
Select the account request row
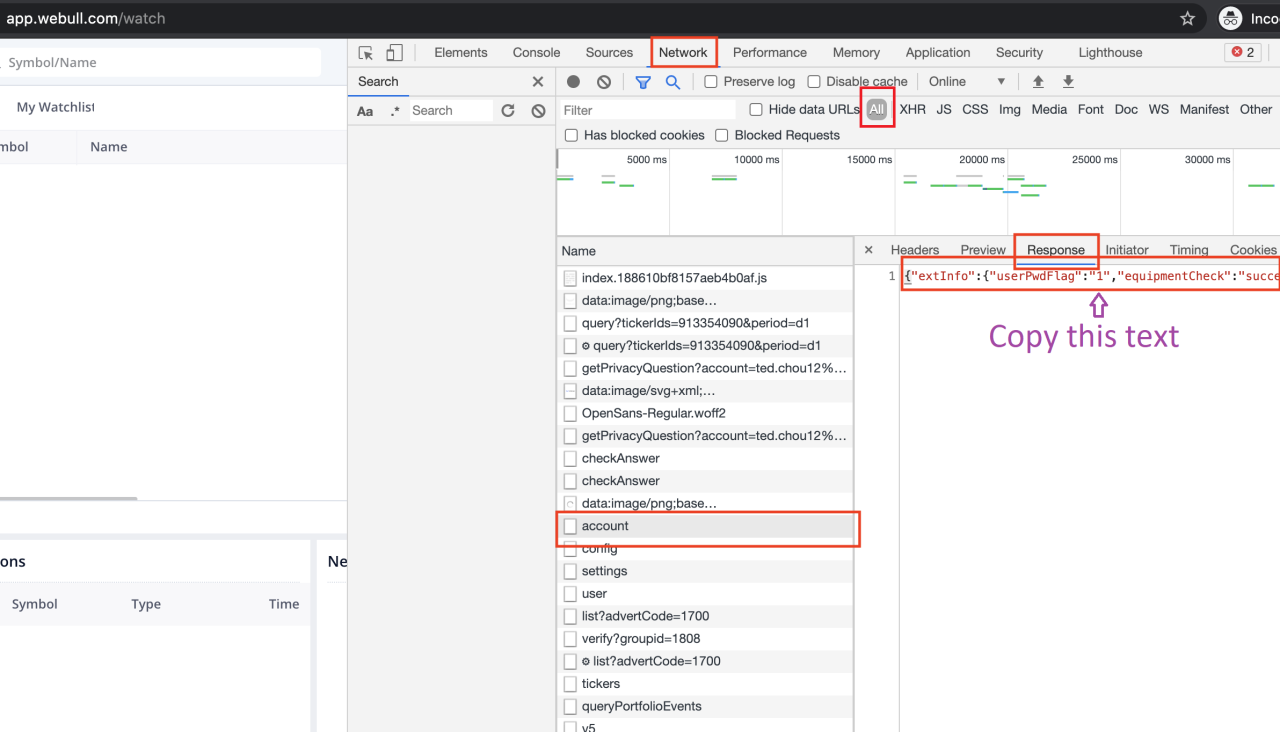tap(605, 526)
